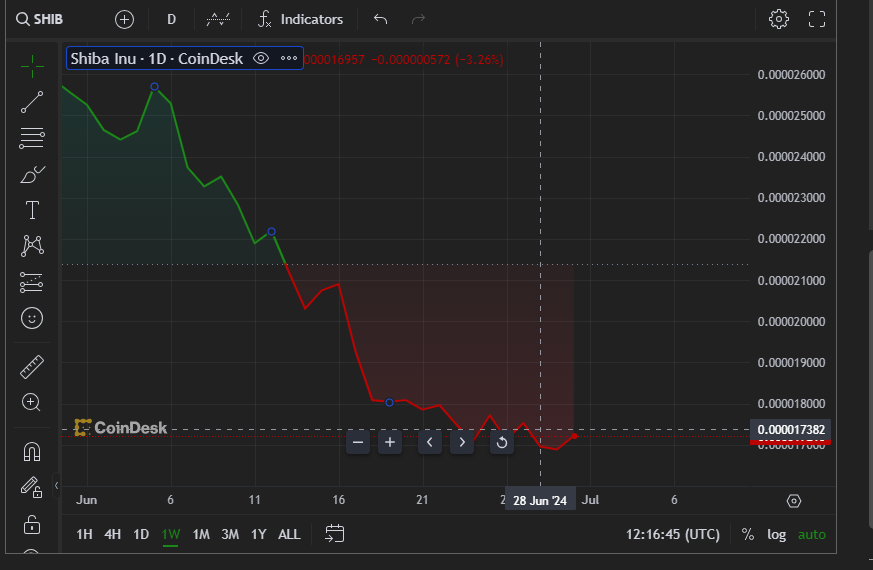Click the Shiba Inu · 1D · CoinDesk legend title
The height and width of the screenshot is (570, 873).
(x=156, y=58)
